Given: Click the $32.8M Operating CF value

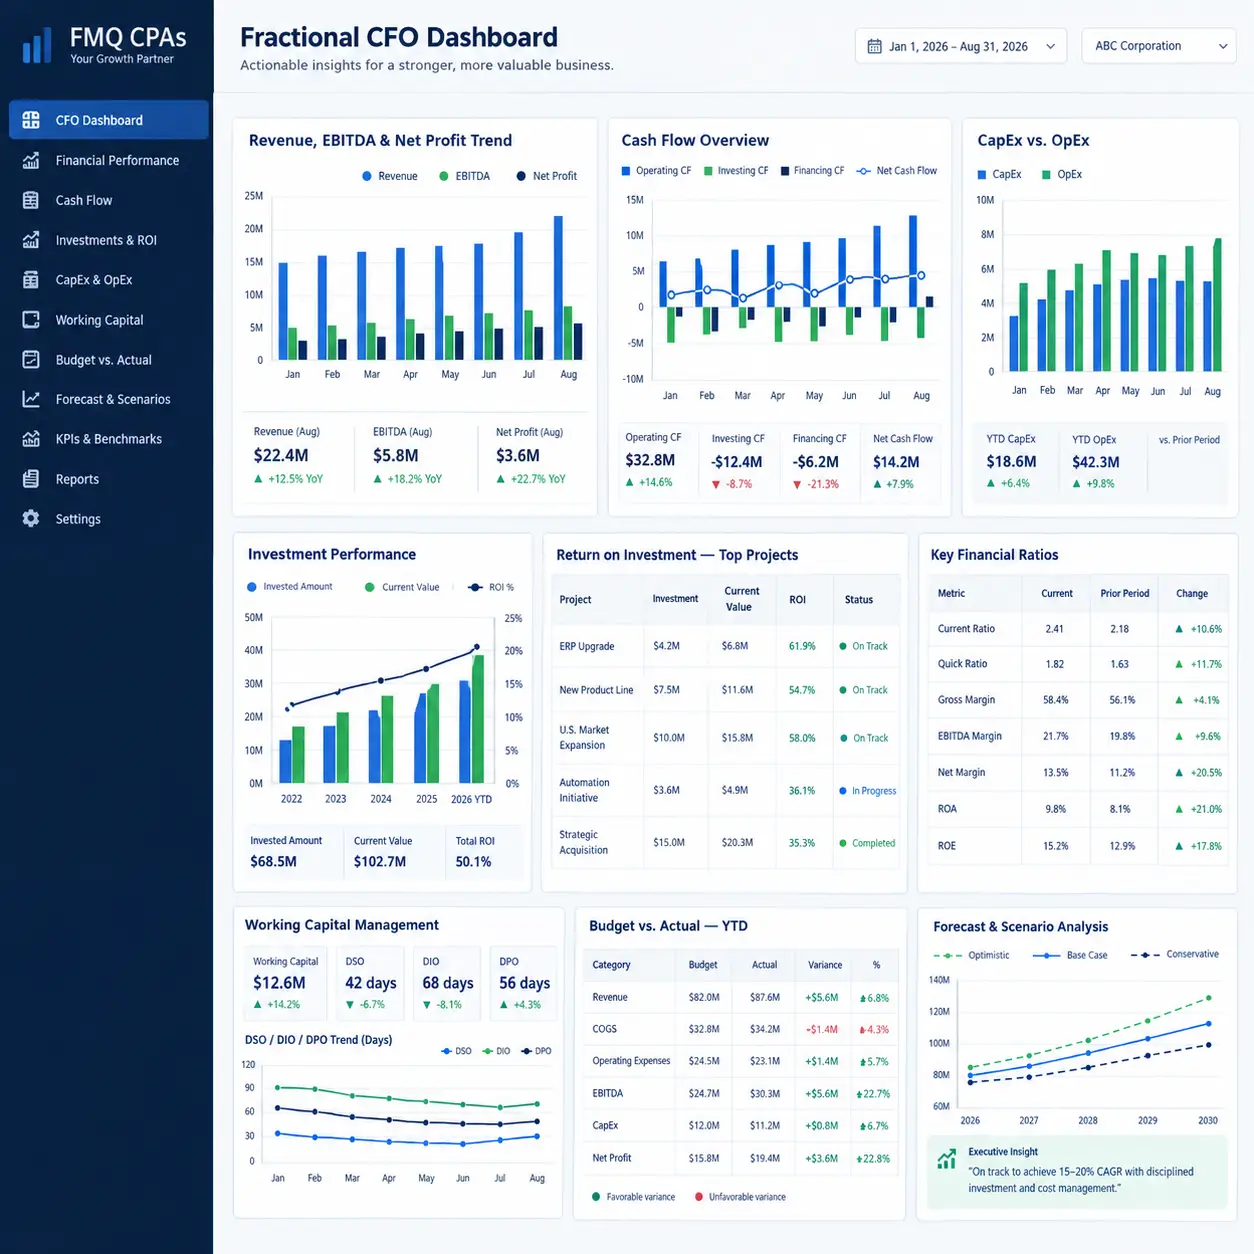Looking at the screenshot, I should click(650, 460).
